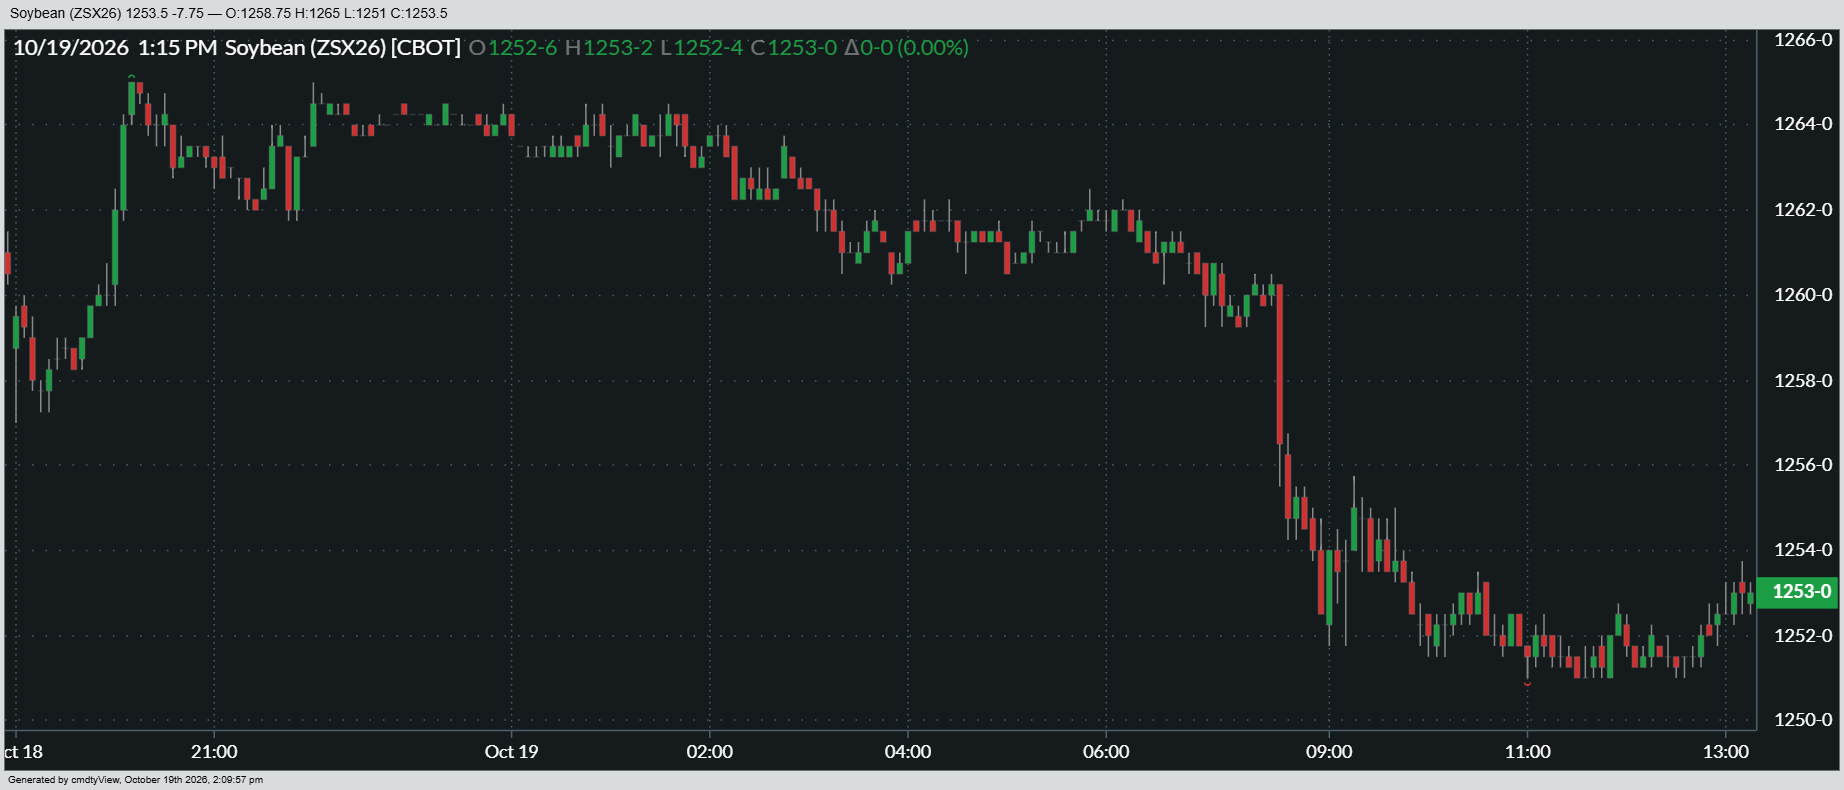Click the C1253-0 close value in header
The width and height of the screenshot is (1844, 790).
[794, 48]
